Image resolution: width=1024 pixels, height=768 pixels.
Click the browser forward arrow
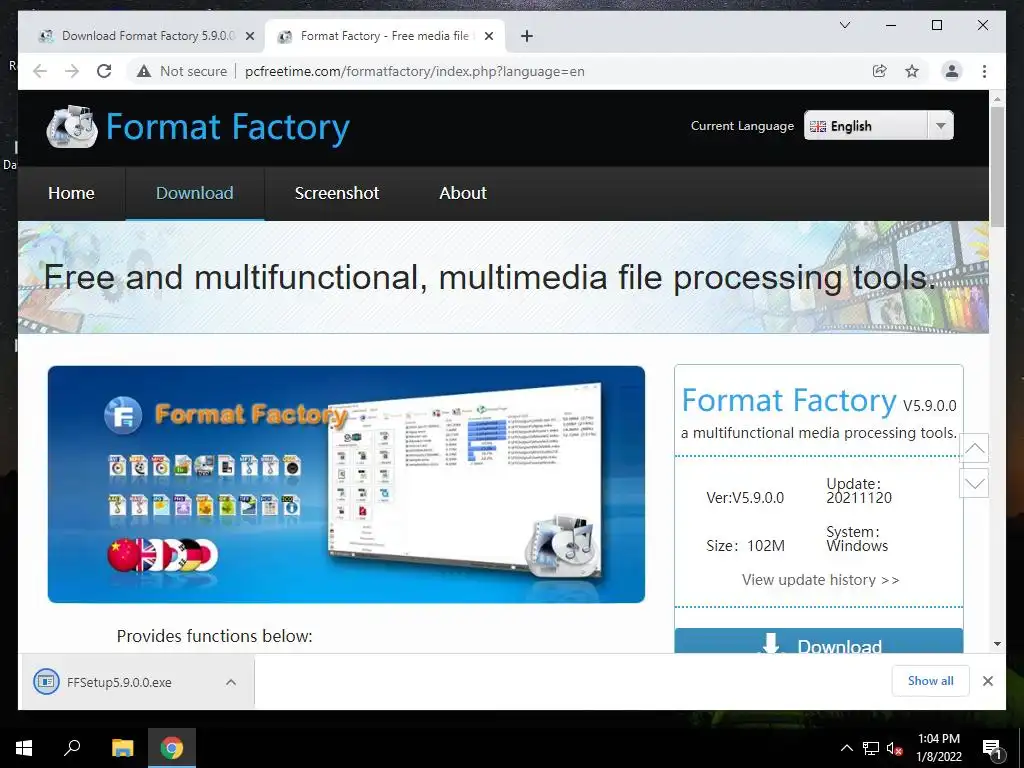click(x=72, y=71)
